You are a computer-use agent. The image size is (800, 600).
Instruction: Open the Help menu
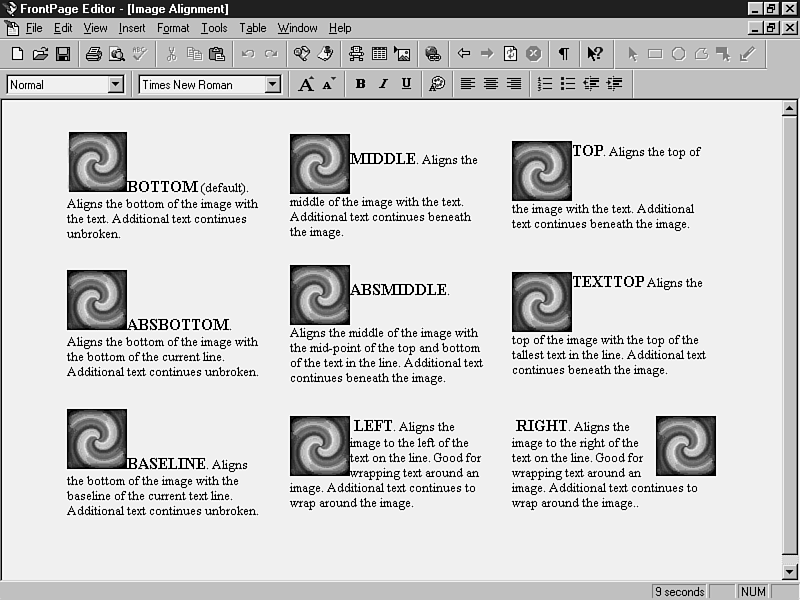click(340, 28)
